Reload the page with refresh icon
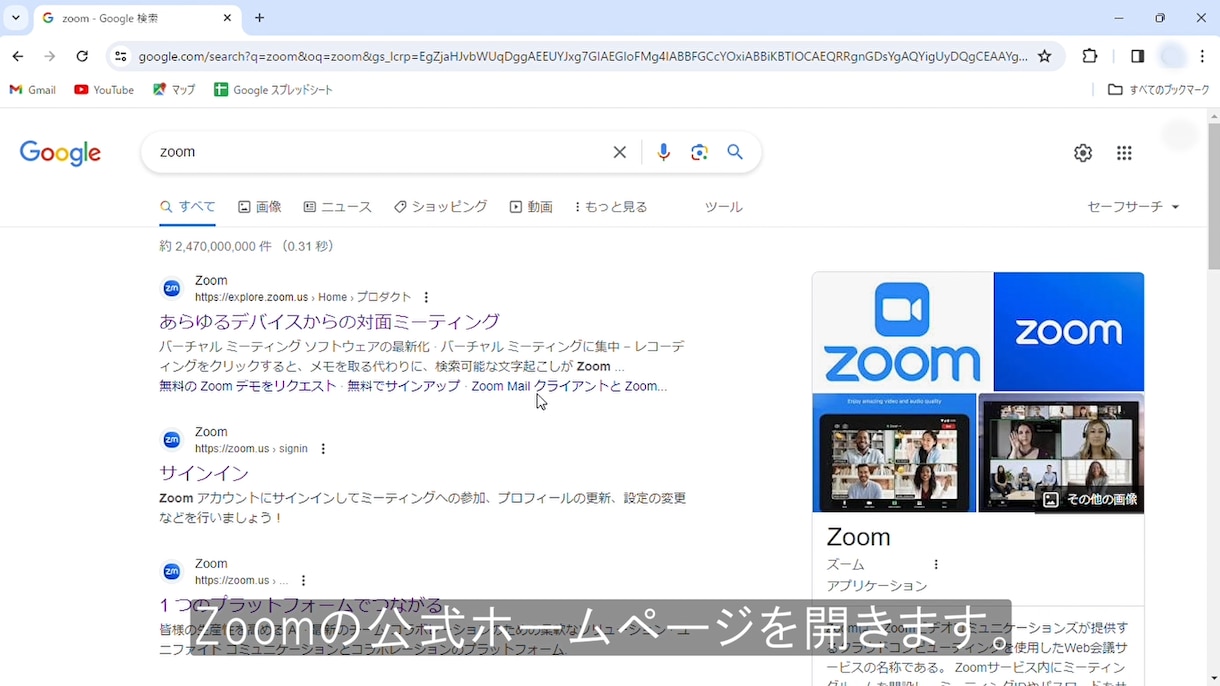This screenshot has height=686, width=1220. [x=82, y=57]
